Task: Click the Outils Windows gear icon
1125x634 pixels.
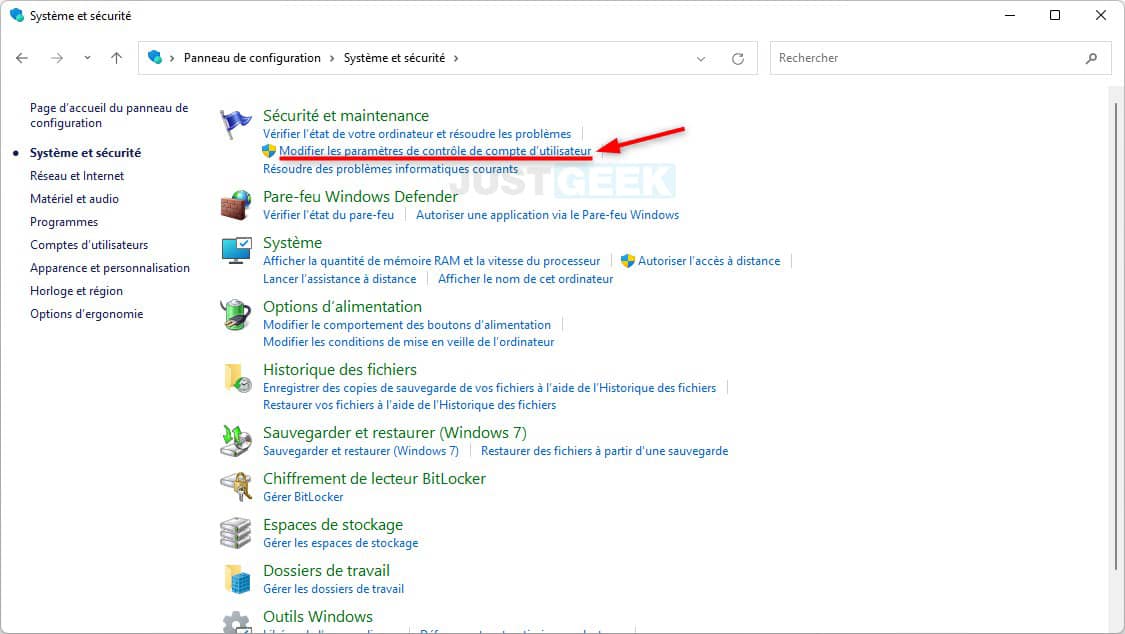Action: click(x=236, y=621)
